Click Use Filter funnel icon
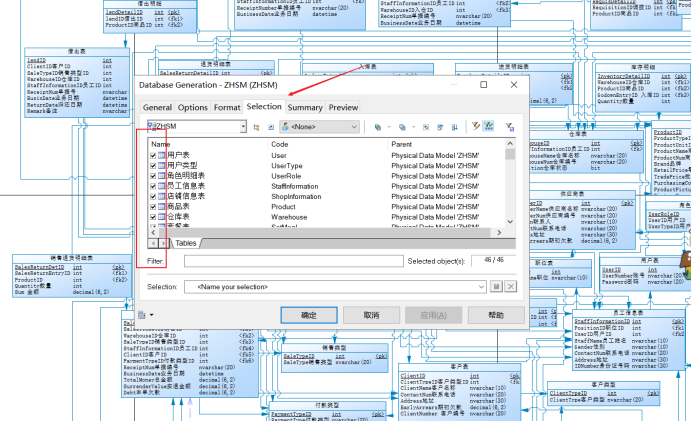The width and height of the screenshot is (691, 422). tap(476, 126)
